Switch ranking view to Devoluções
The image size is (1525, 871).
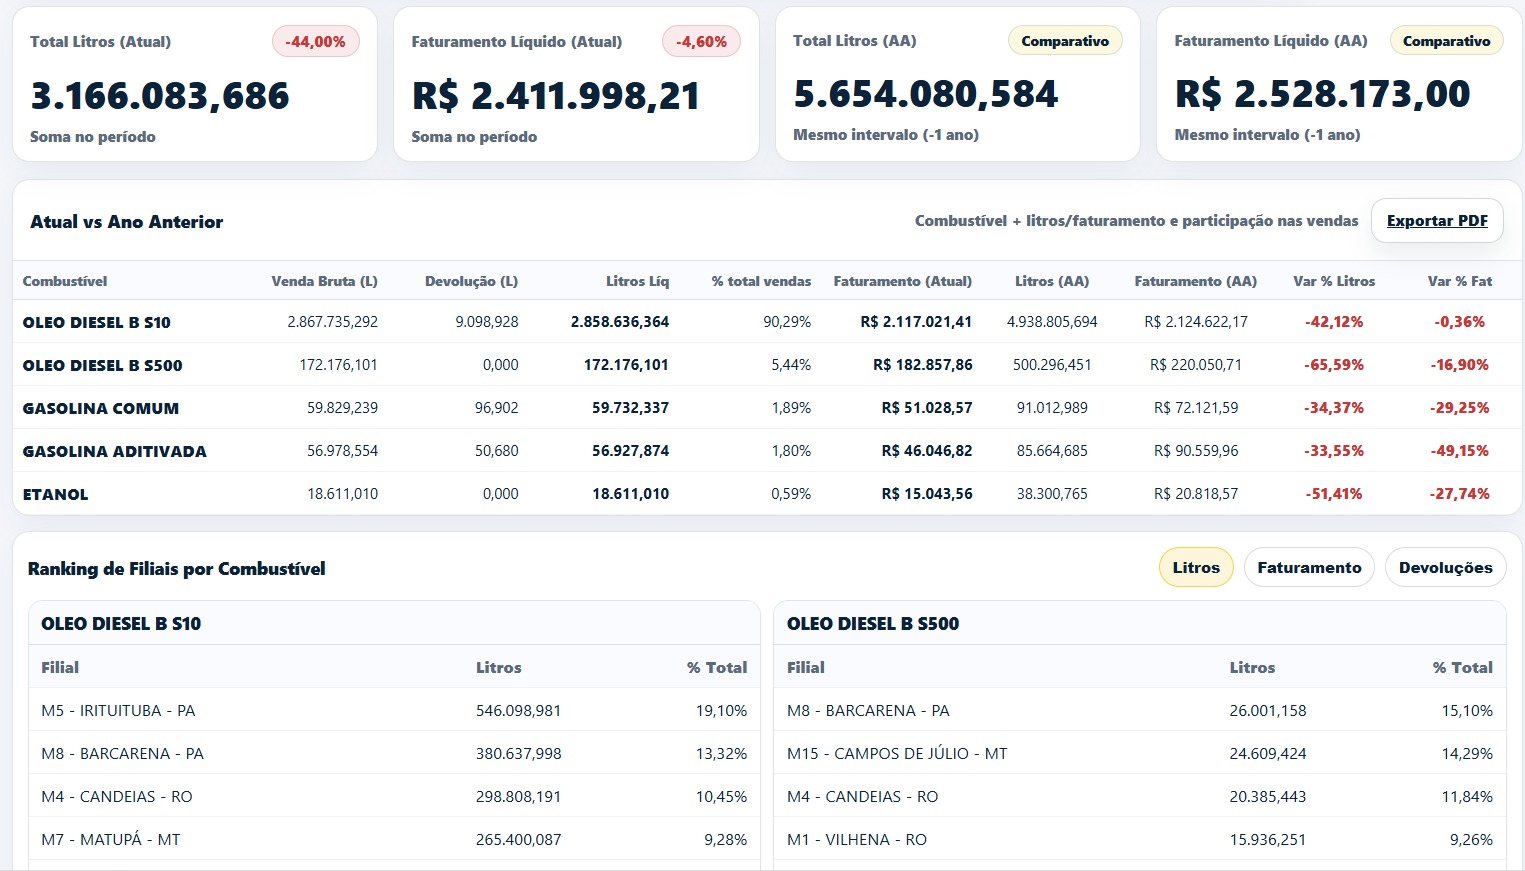point(1445,567)
